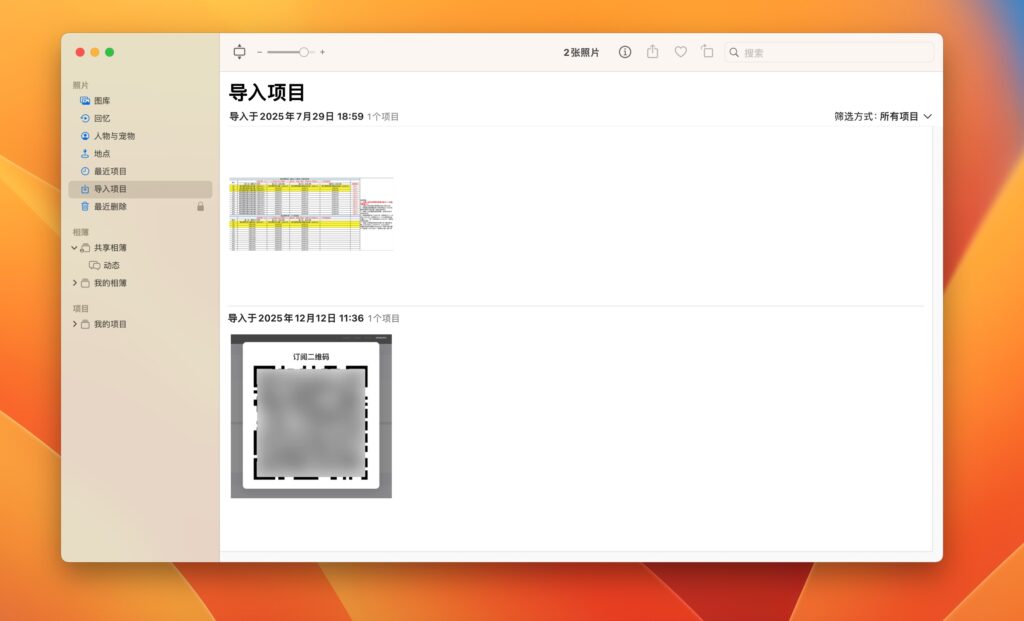Click the Info button in the toolbar
The height and width of the screenshot is (621, 1024).
point(624,51)
